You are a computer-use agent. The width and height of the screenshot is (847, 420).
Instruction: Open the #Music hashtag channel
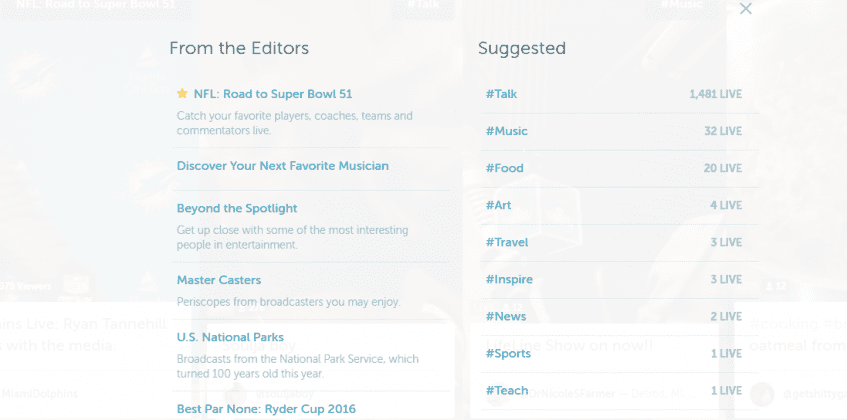tap(507, 131)
